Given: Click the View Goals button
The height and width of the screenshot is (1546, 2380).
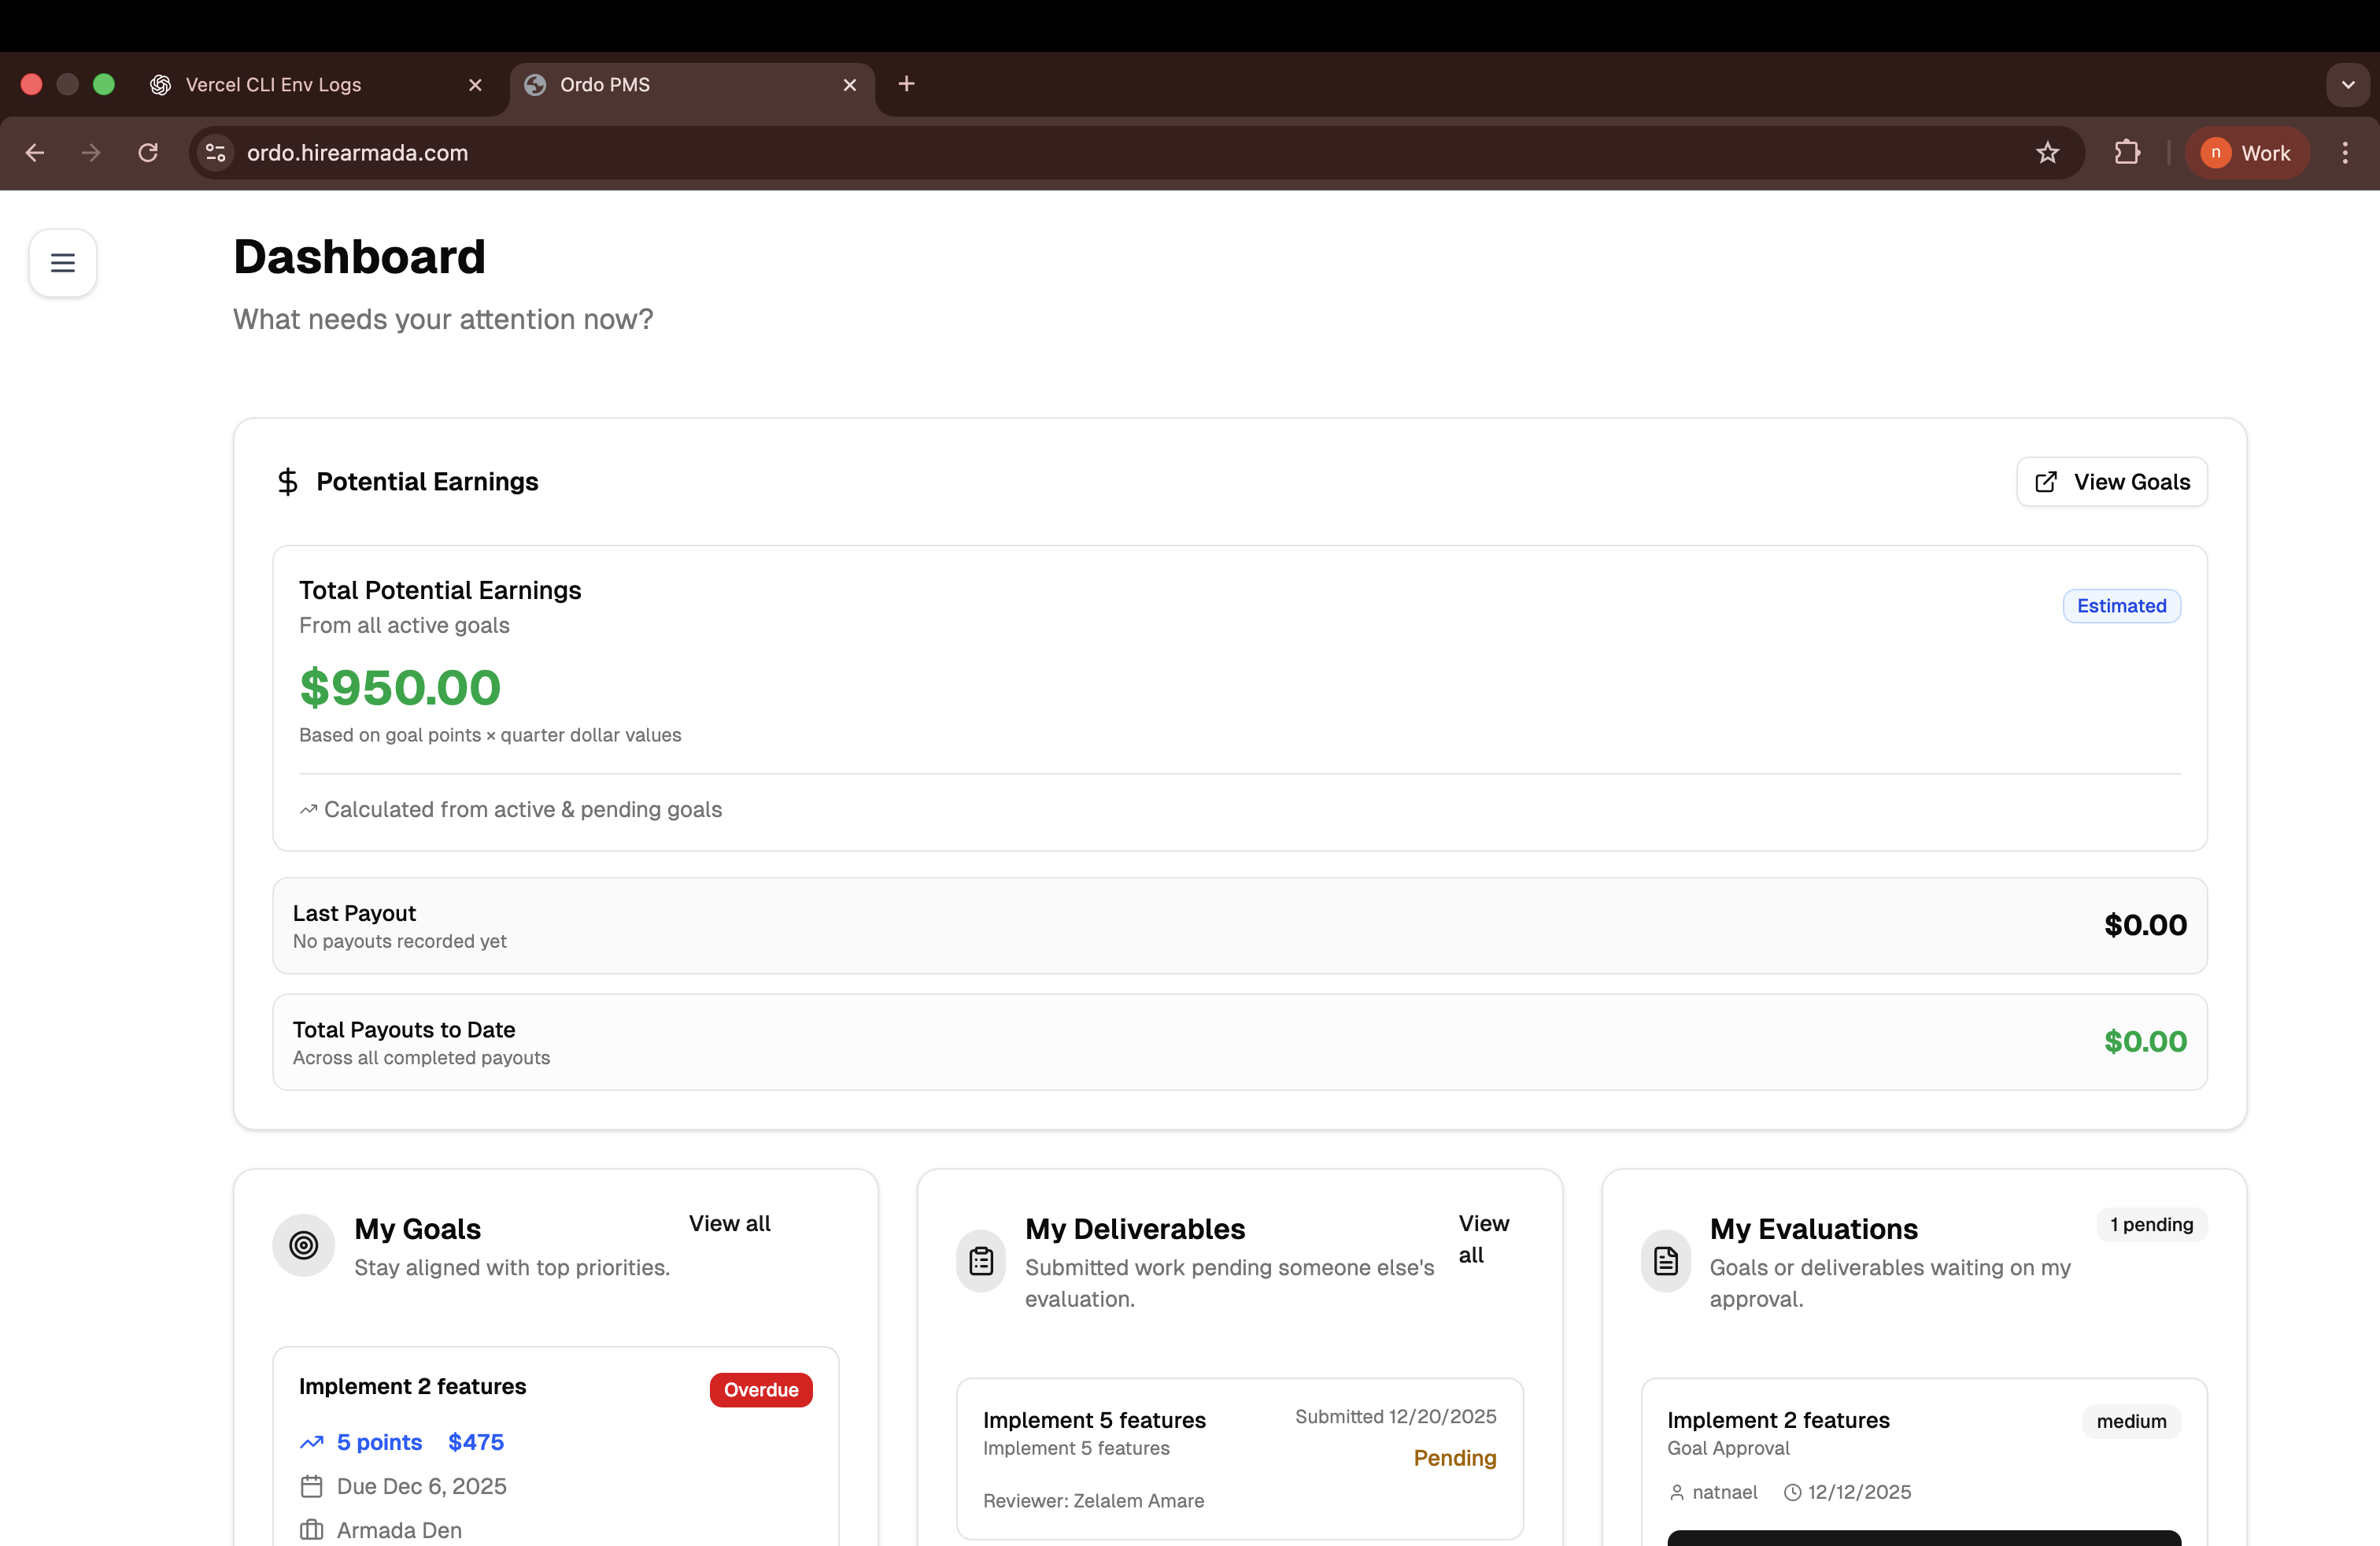Looking at the screenshot, I should 2111,482.
